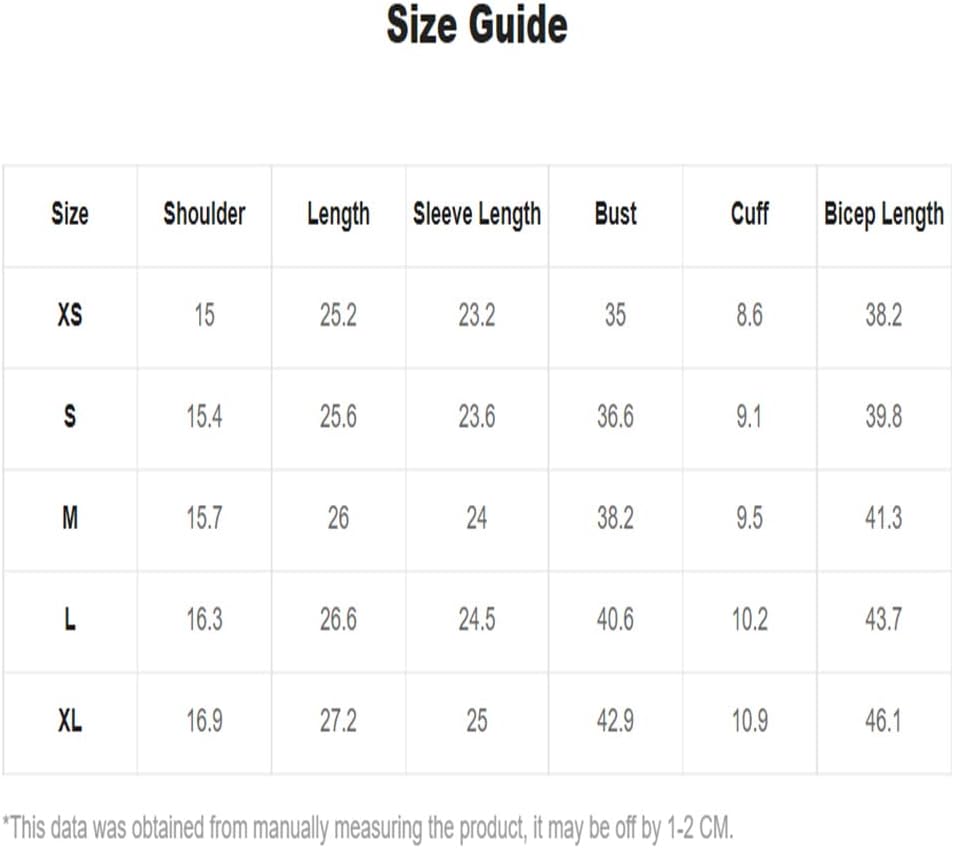Click the XL size row label
The width and height of the screenshot is (954, 848).
coord(70,721)
